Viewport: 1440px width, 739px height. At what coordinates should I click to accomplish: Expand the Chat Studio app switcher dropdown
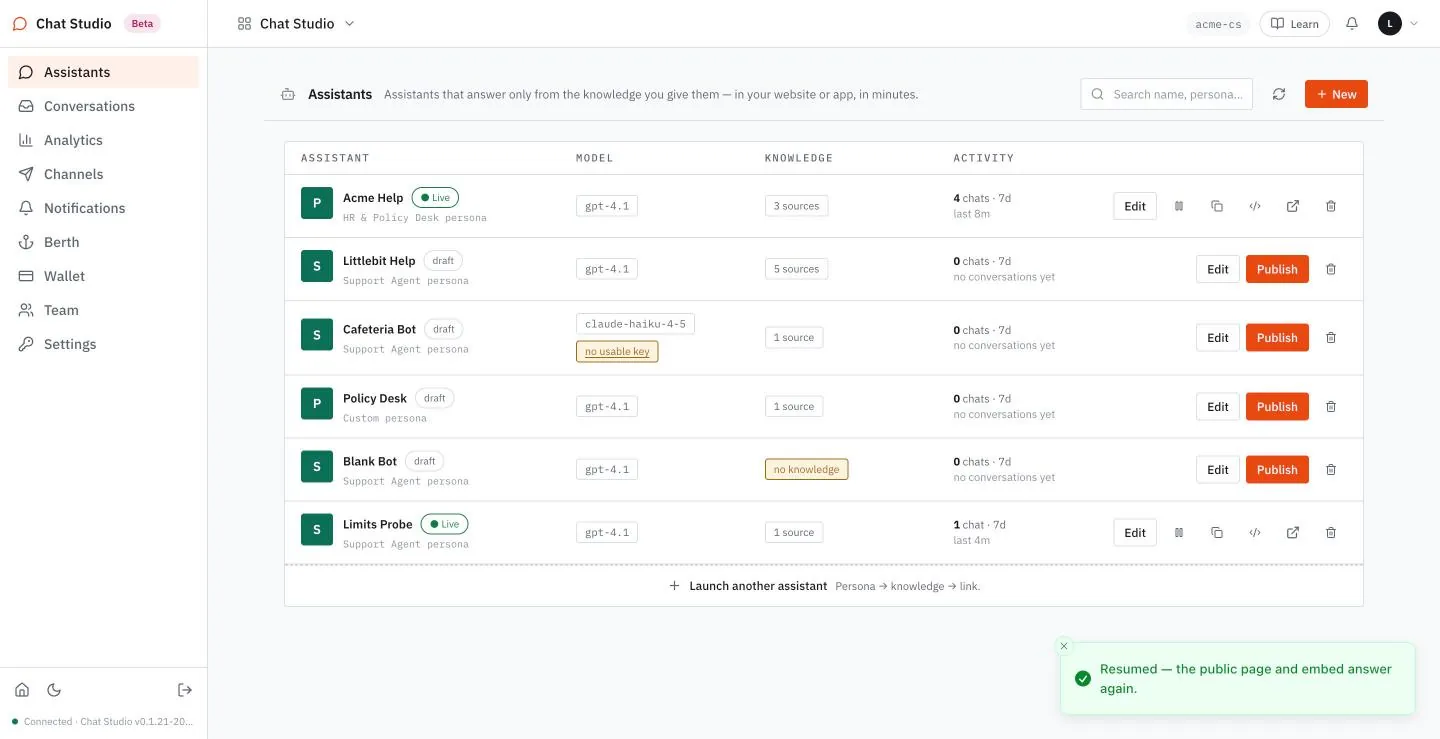tap(296, 23)
